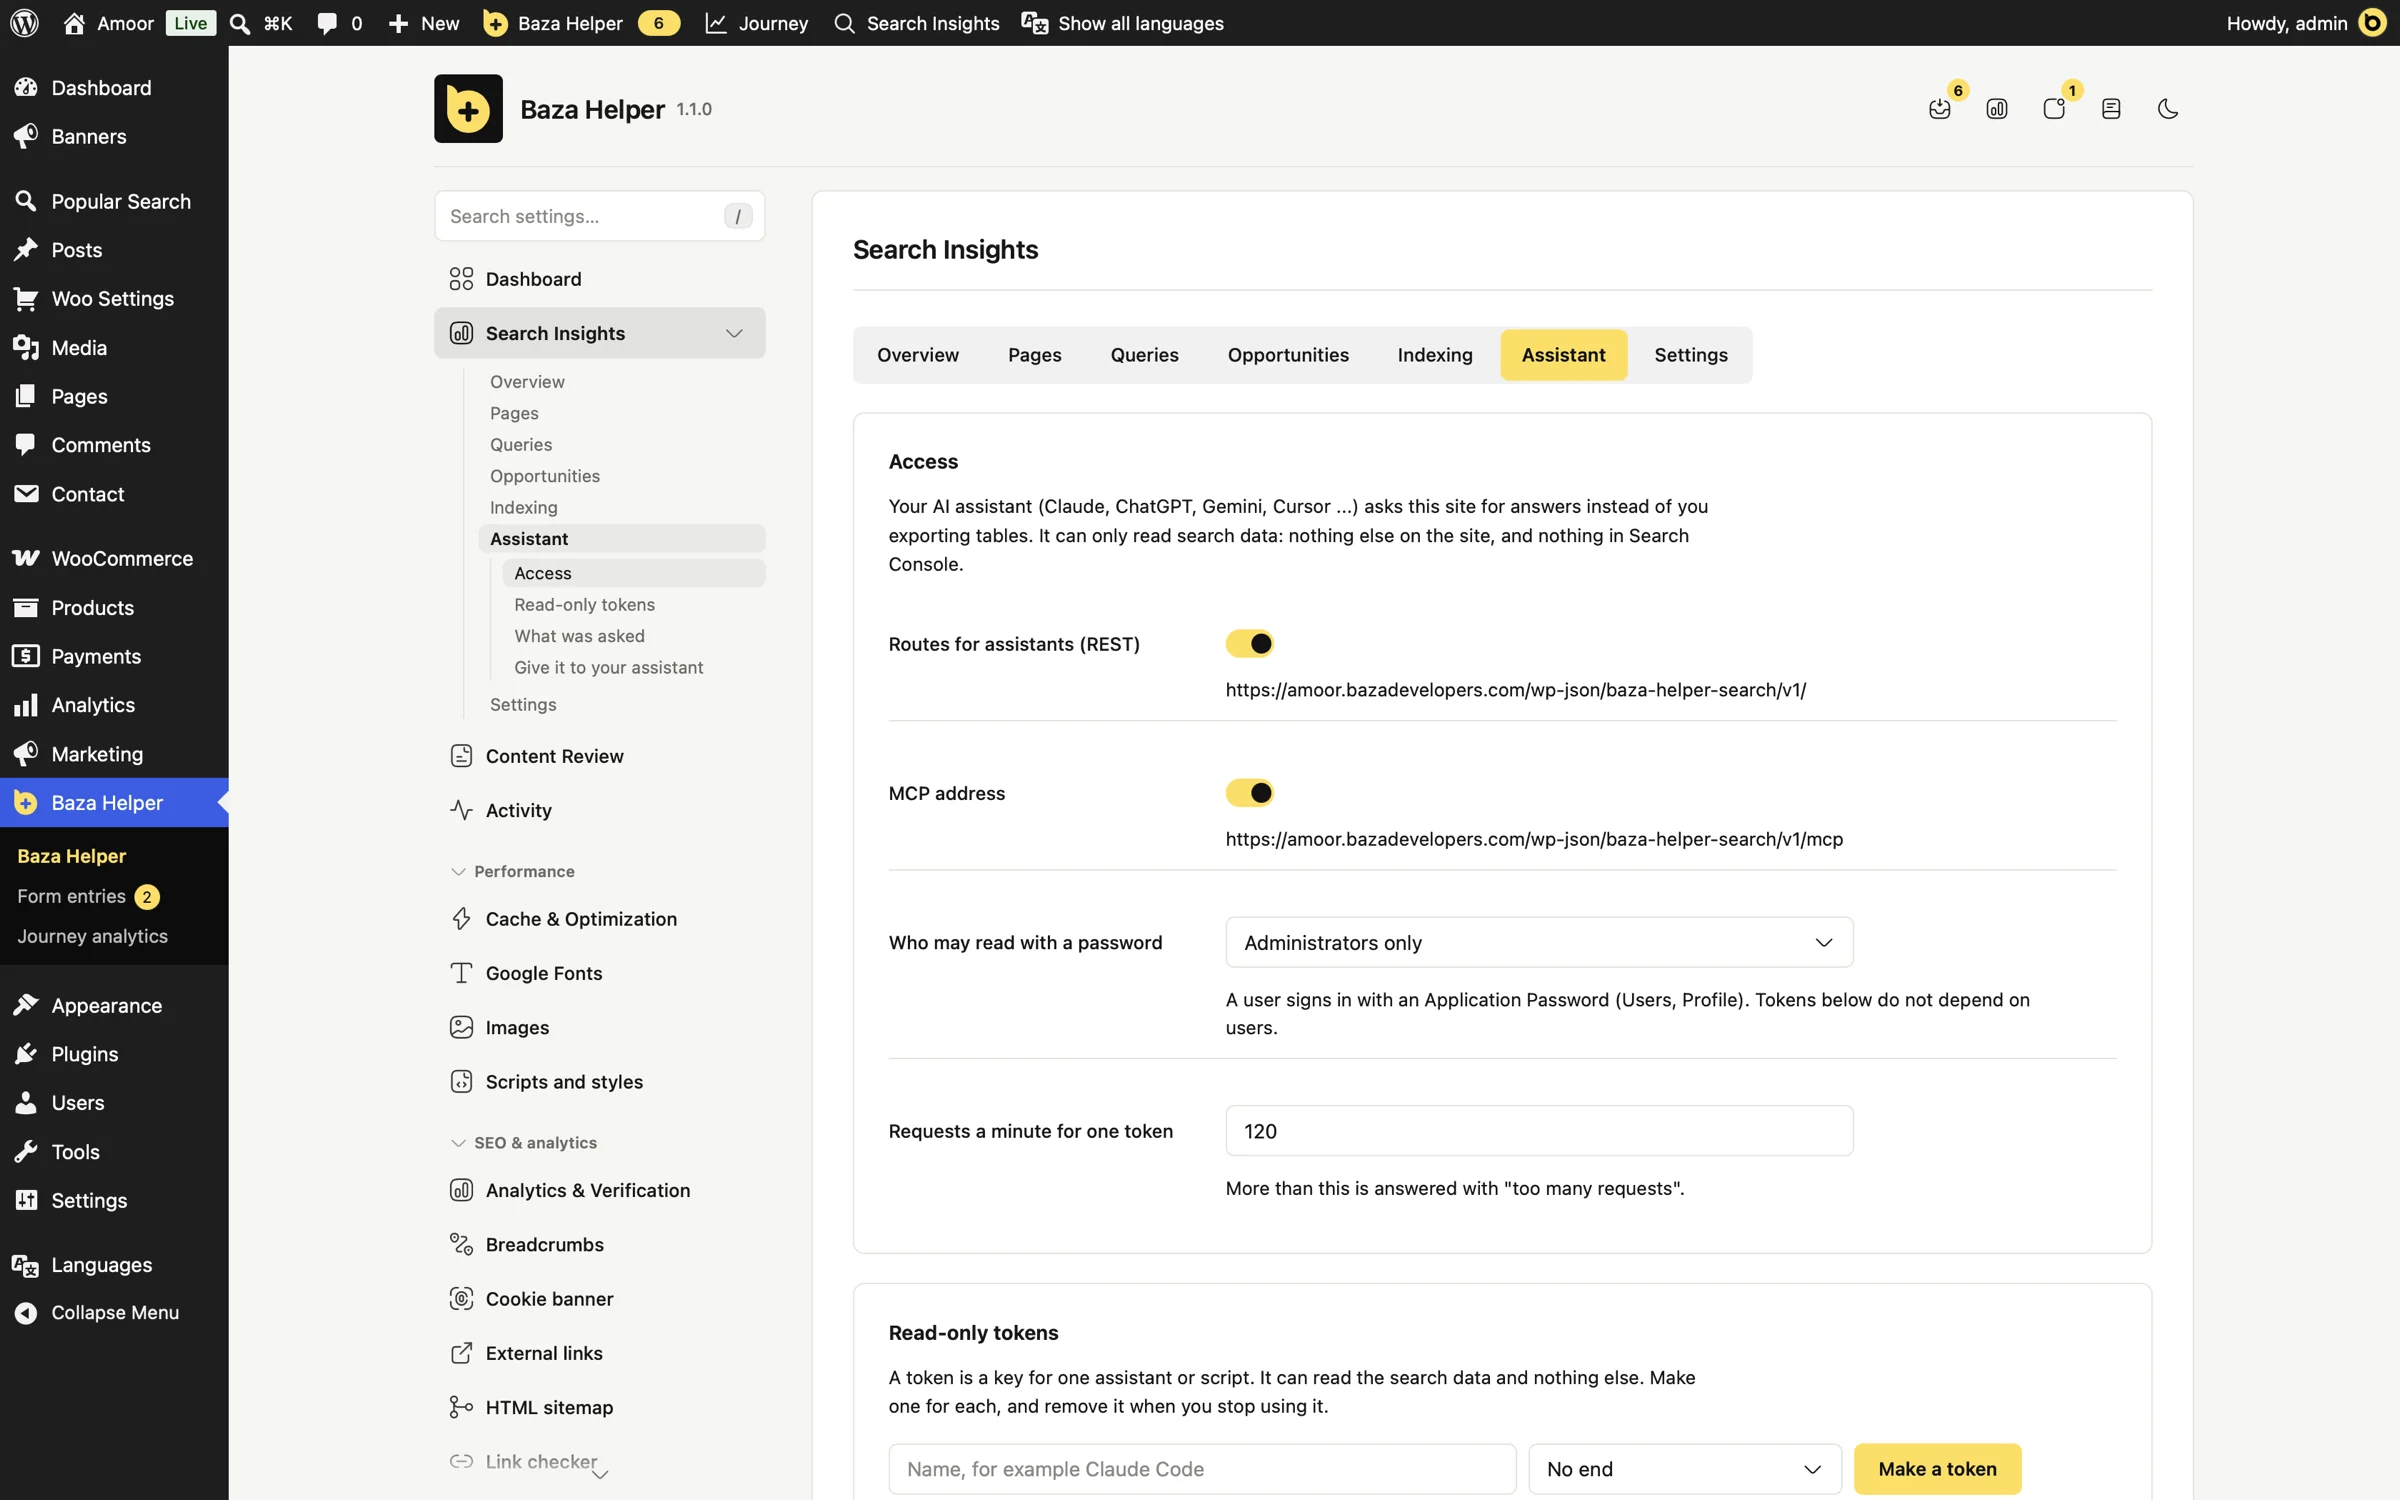Open WordPress logo menu in admin bar

24,23
